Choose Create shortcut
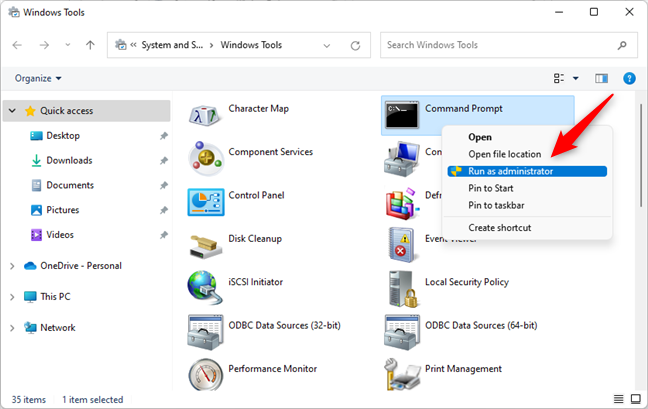The width and height of the screenshot is (648, 409). point(527,228)
